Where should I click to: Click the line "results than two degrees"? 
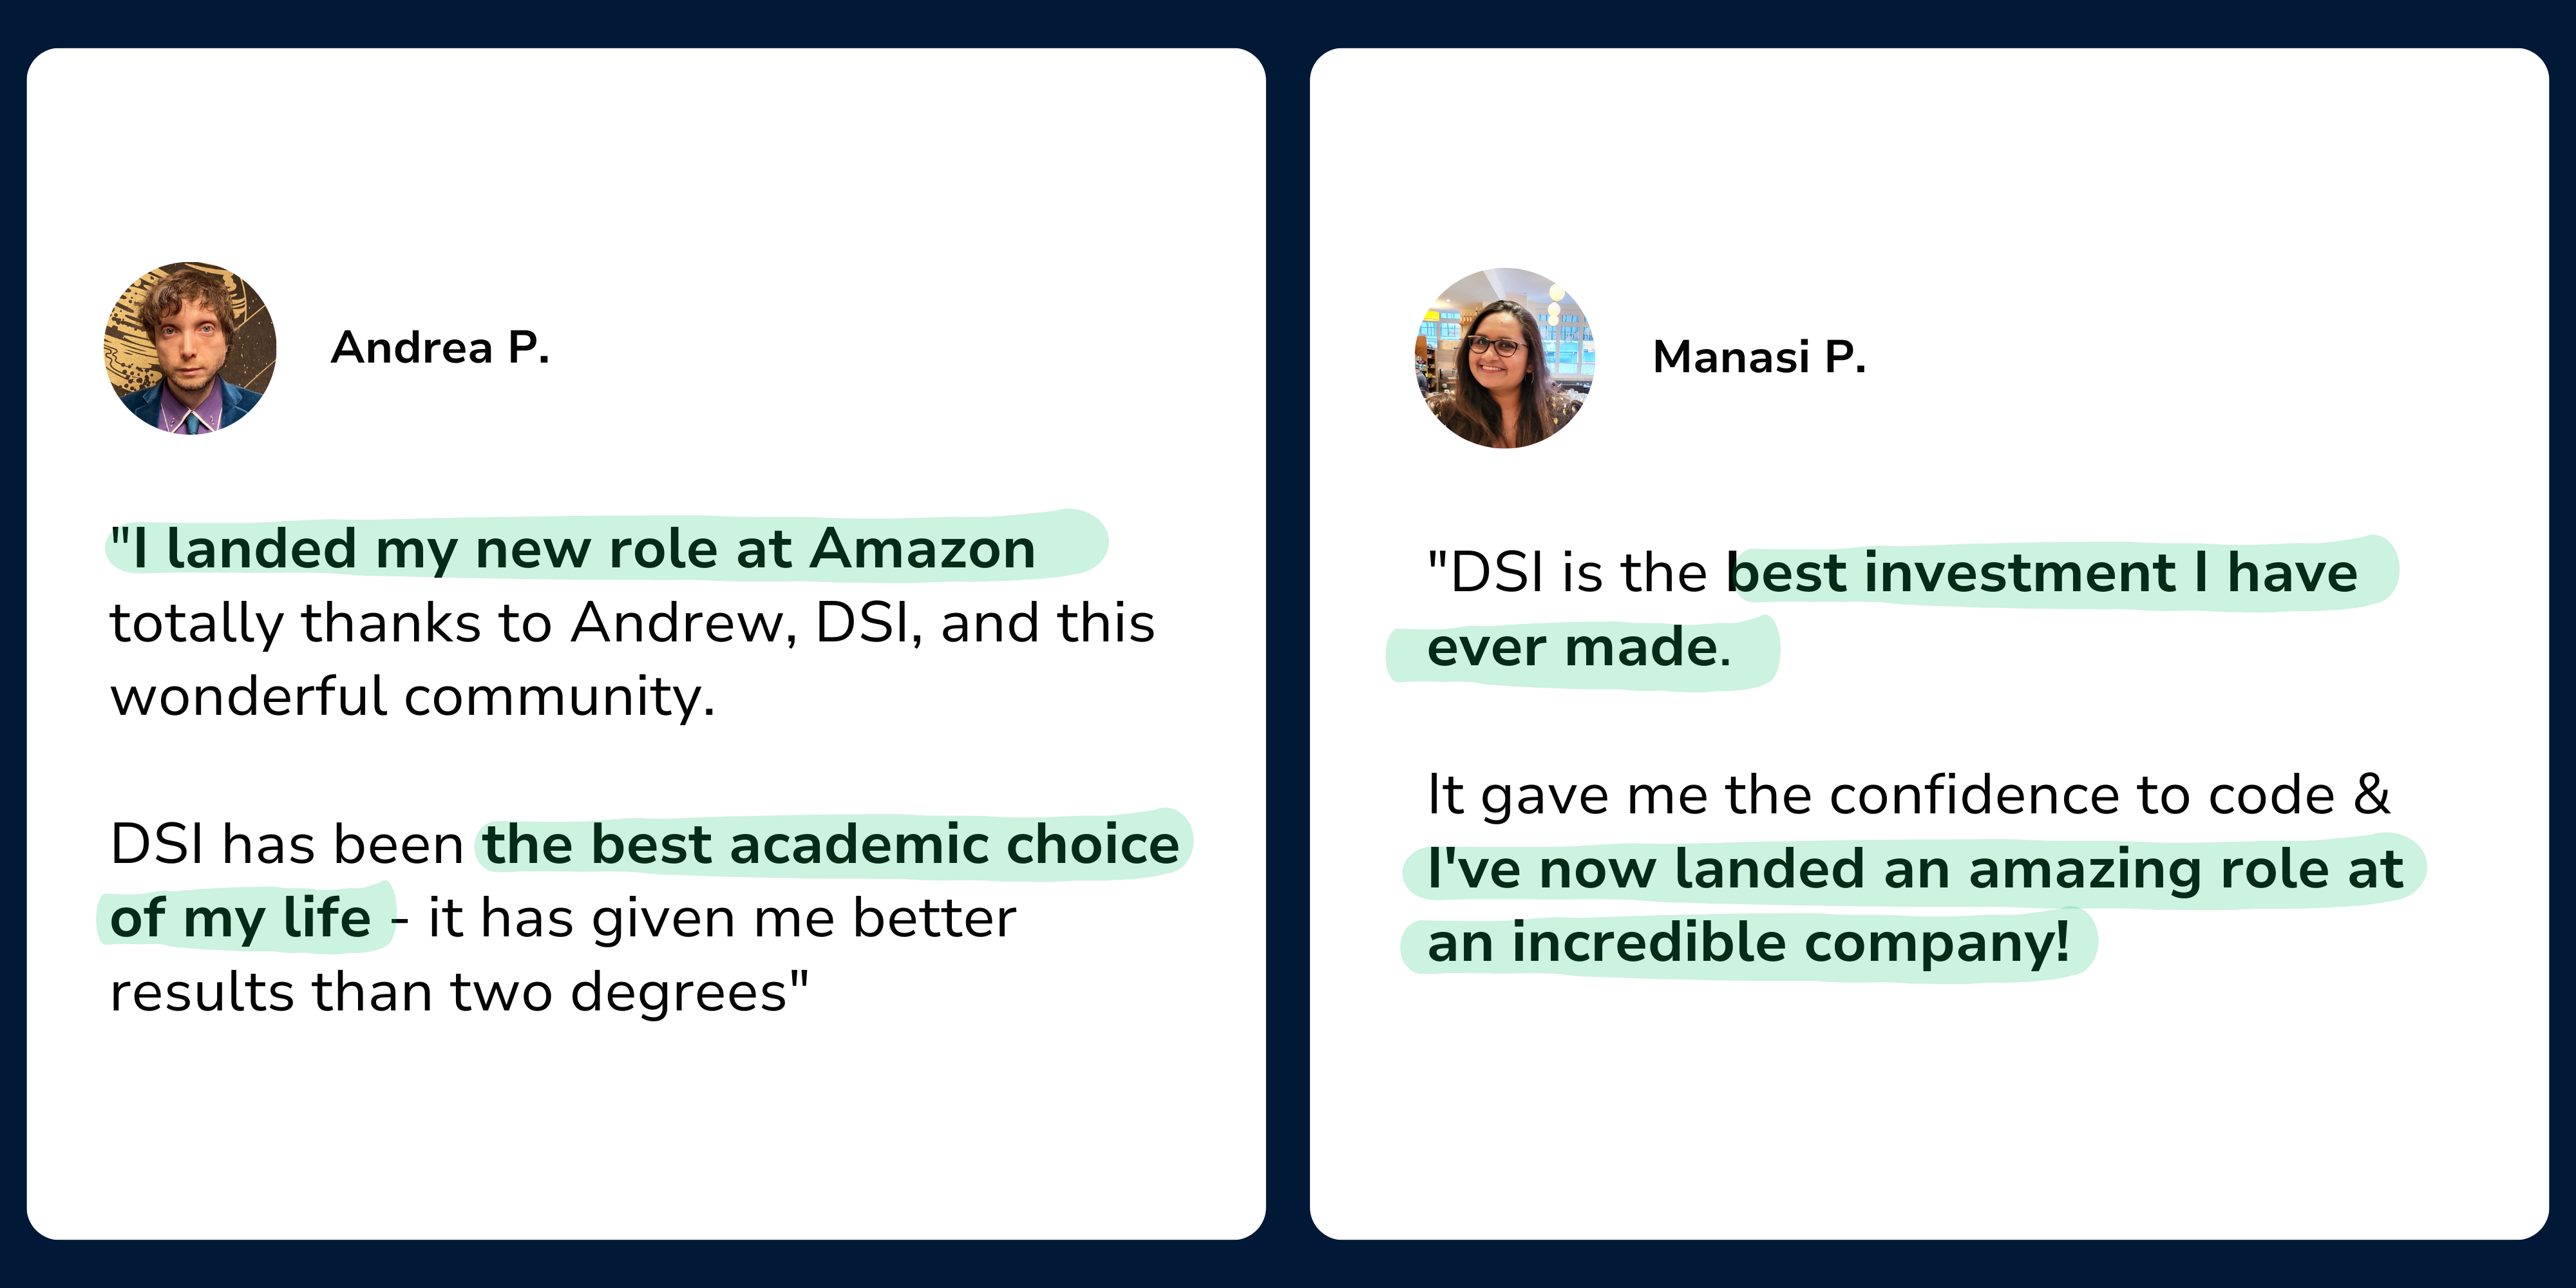459,992
